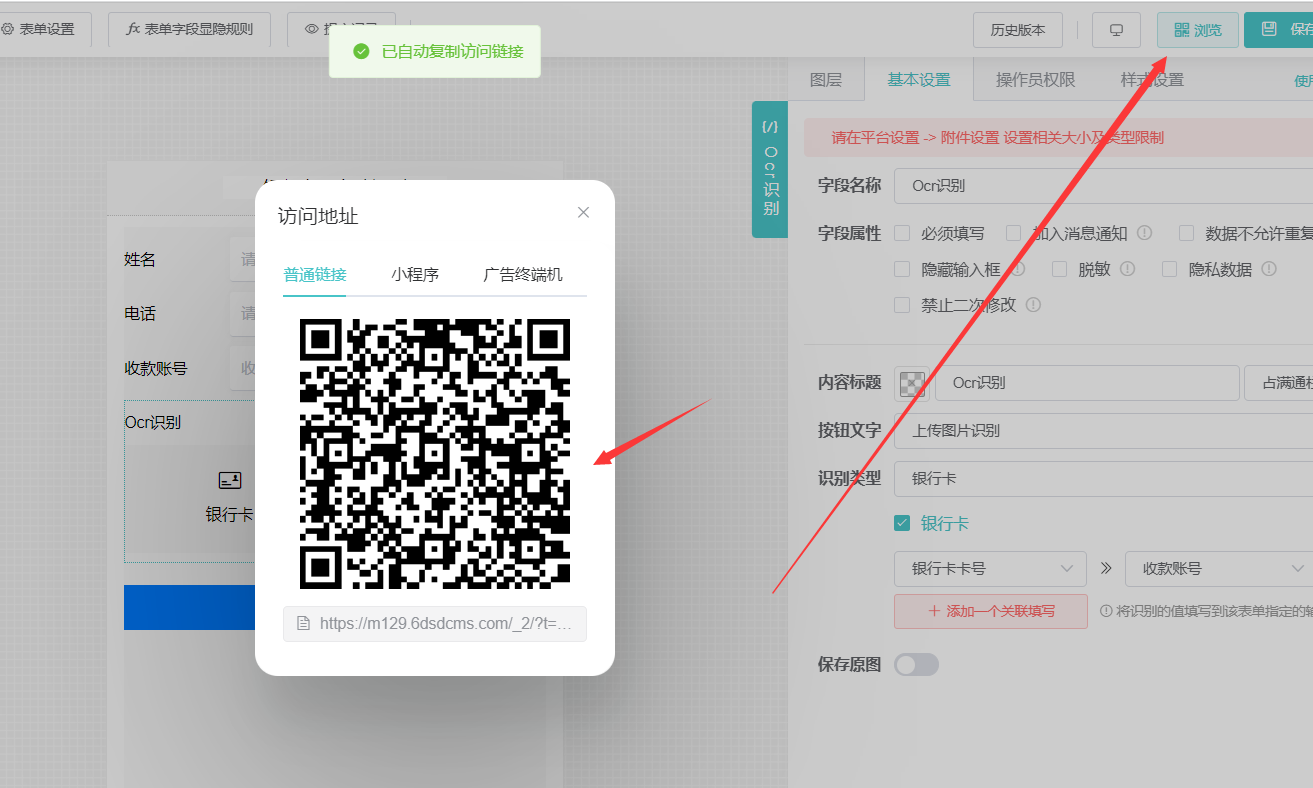Viewport: 1313px width, 788px height.
Task: Open the 操作员权限 tab
Action: (1036, 80)
